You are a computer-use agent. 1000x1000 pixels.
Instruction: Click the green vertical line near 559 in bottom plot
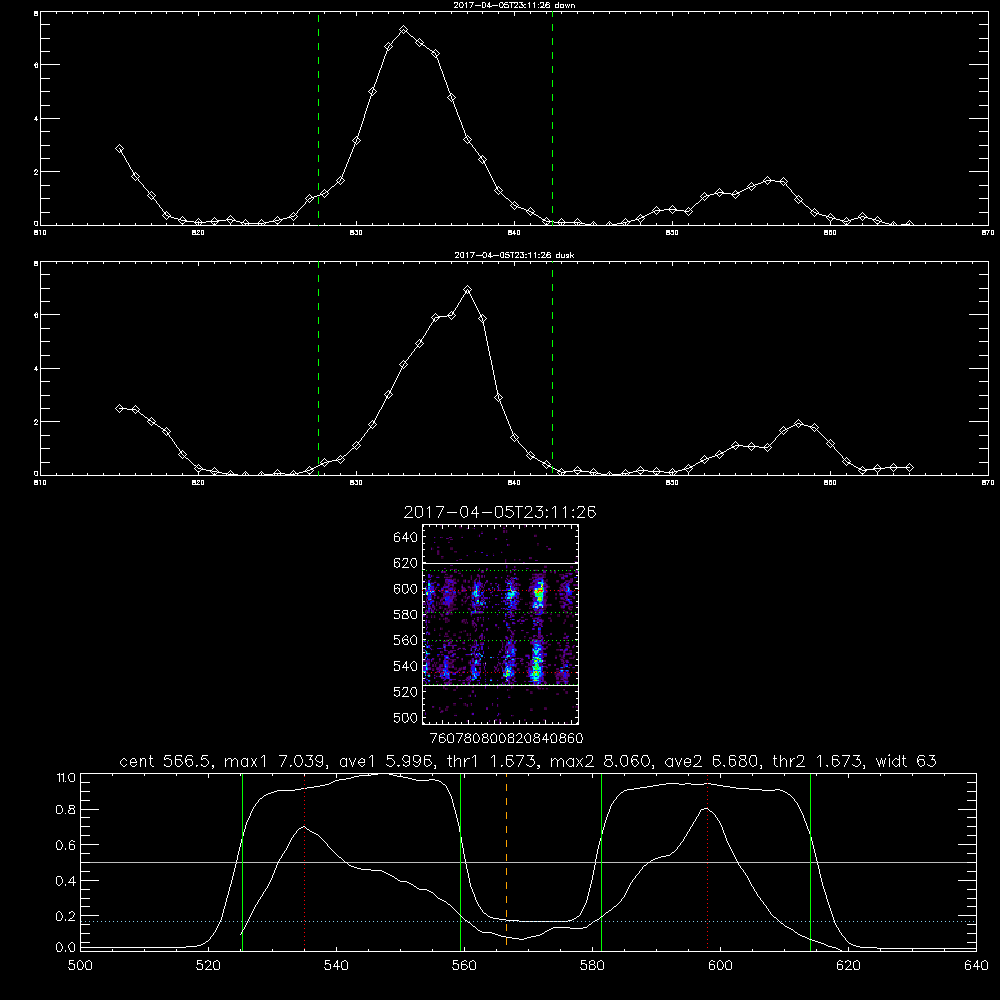coord(460,861)
